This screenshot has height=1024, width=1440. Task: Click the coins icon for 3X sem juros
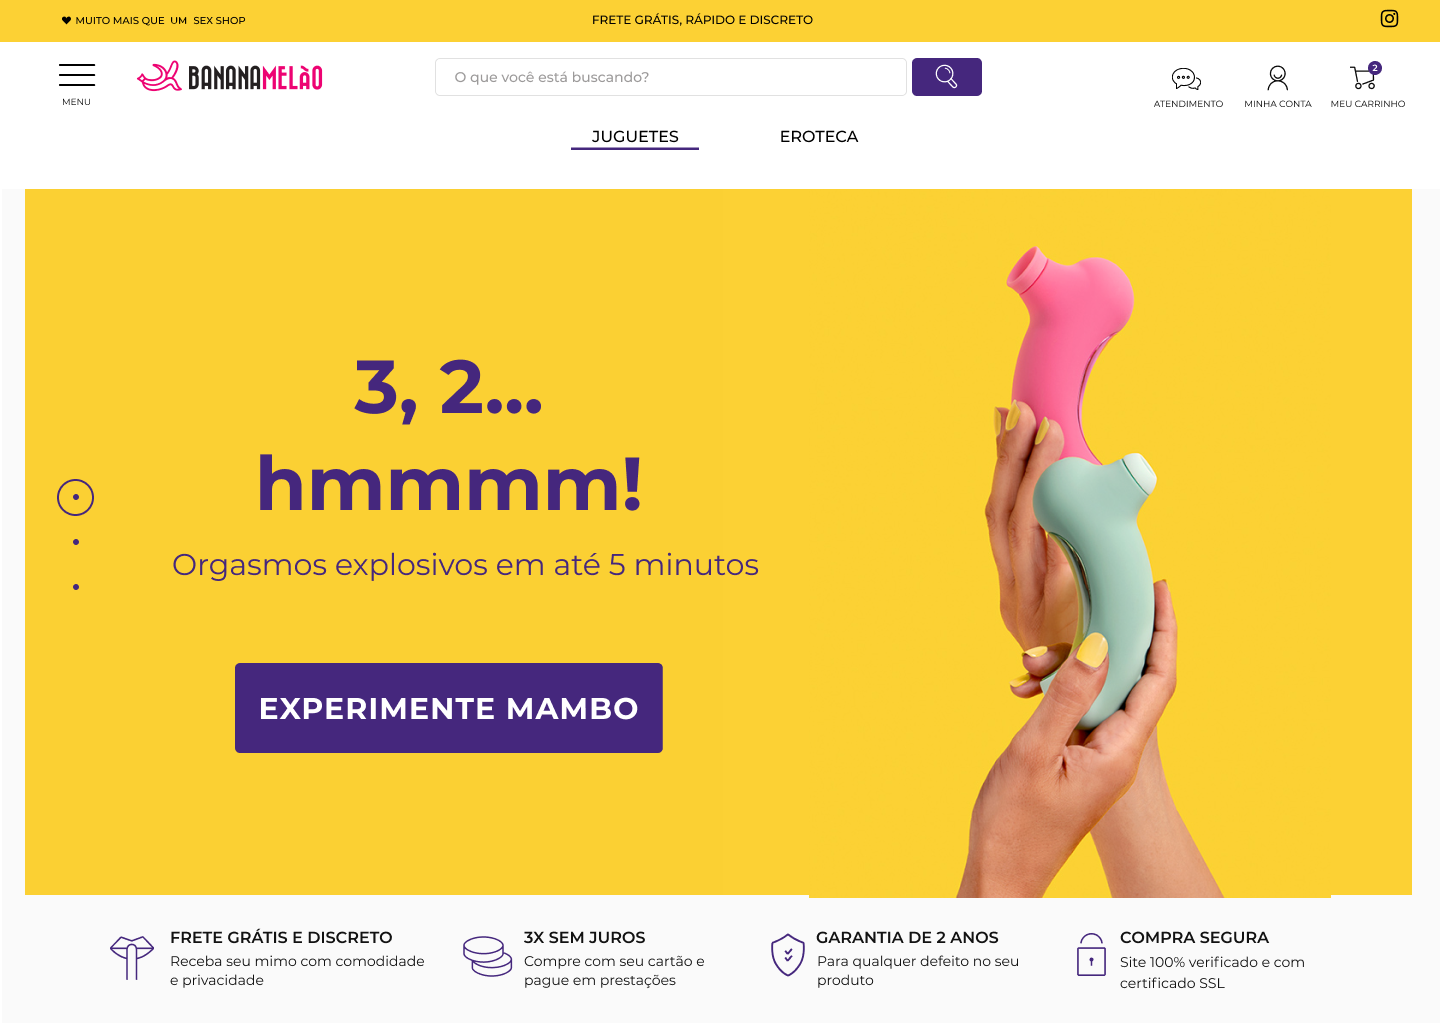tap(487, 957)
